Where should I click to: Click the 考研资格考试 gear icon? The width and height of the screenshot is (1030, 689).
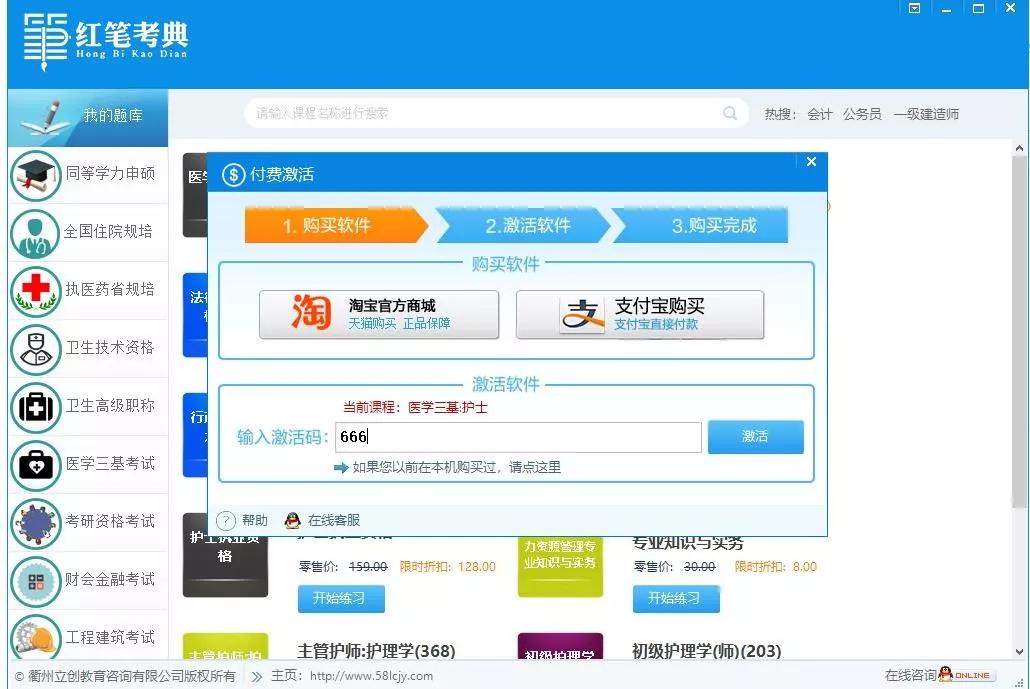pyautogui.click(x=36, y=523)
